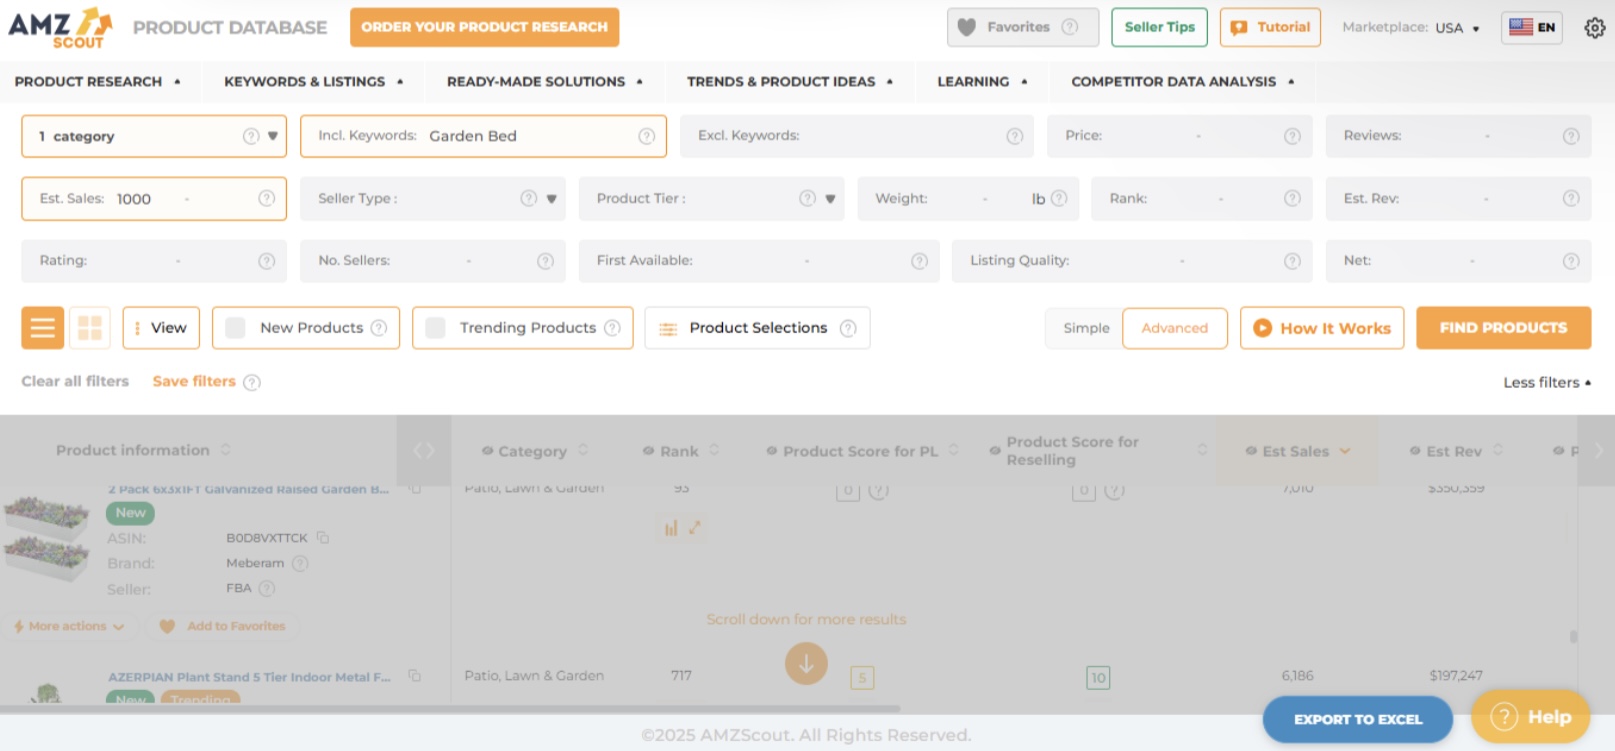Click the heart icon in Favorites button
1615x751 pixels.
[x=966, y=27]
